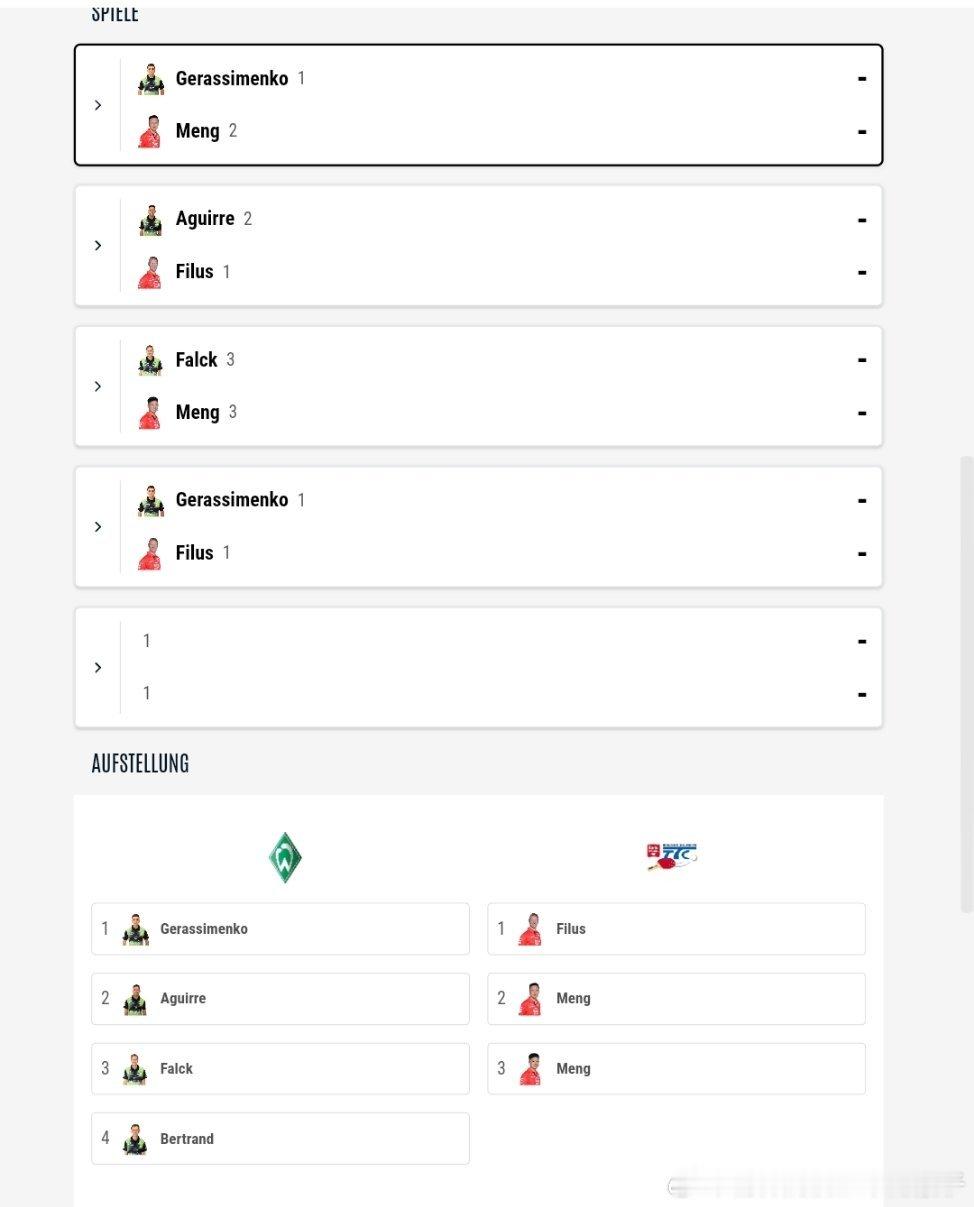Select Meng at position 3 in lineup

(676, 1069)
